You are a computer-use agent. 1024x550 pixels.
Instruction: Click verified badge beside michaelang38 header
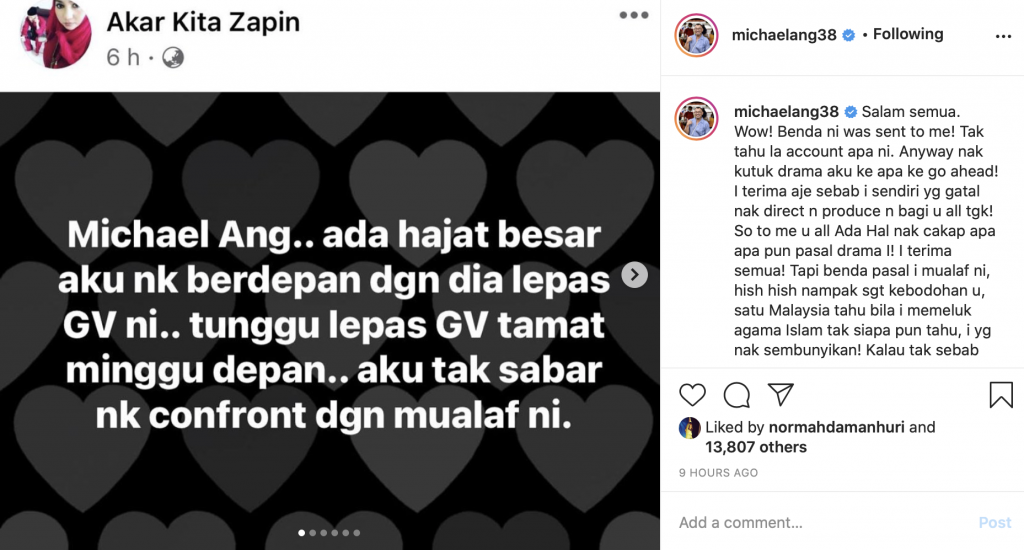pyautogui.click(x=848, y=35)
